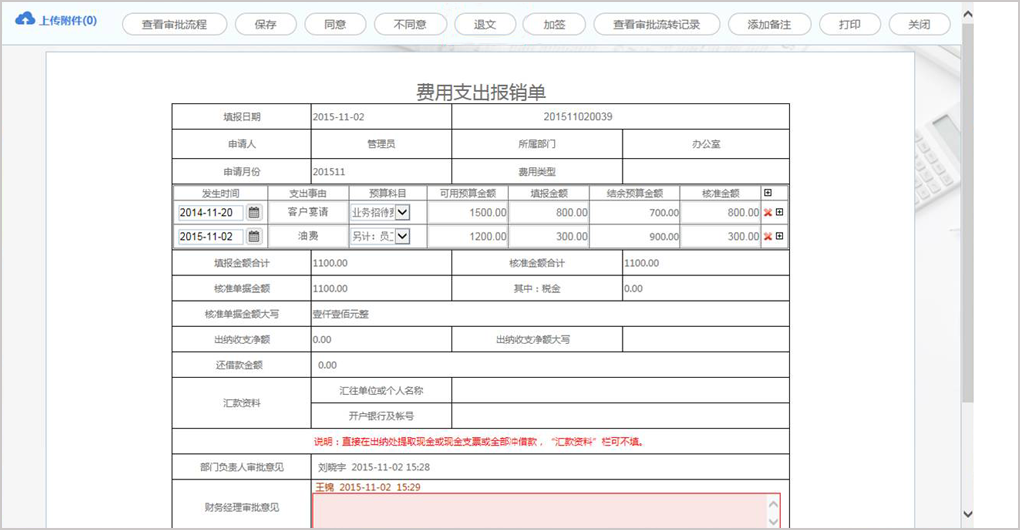Click 填报金额合计 value 1100.00
Screen dimensions: 1020x530
click(x=330, y=263)
